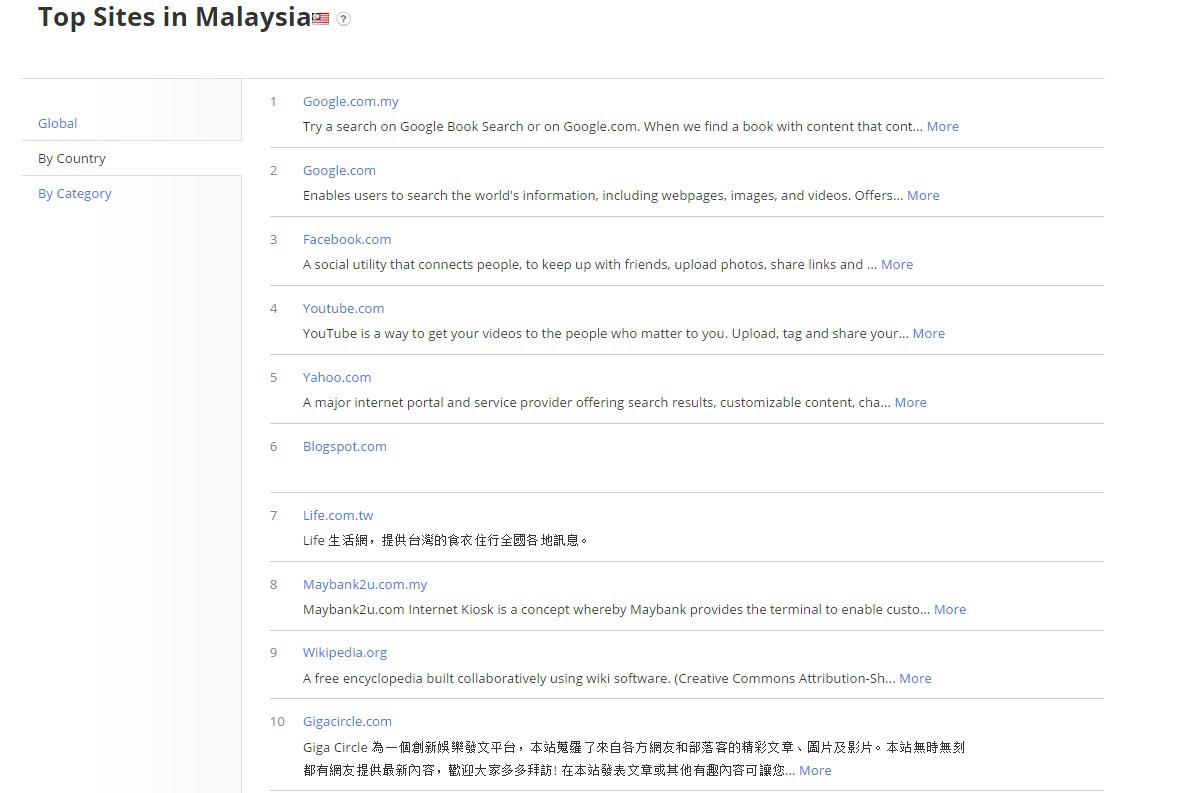
Task: Click rank number 8 beside Maybank2u.com.my
Action: pos(274,584)
